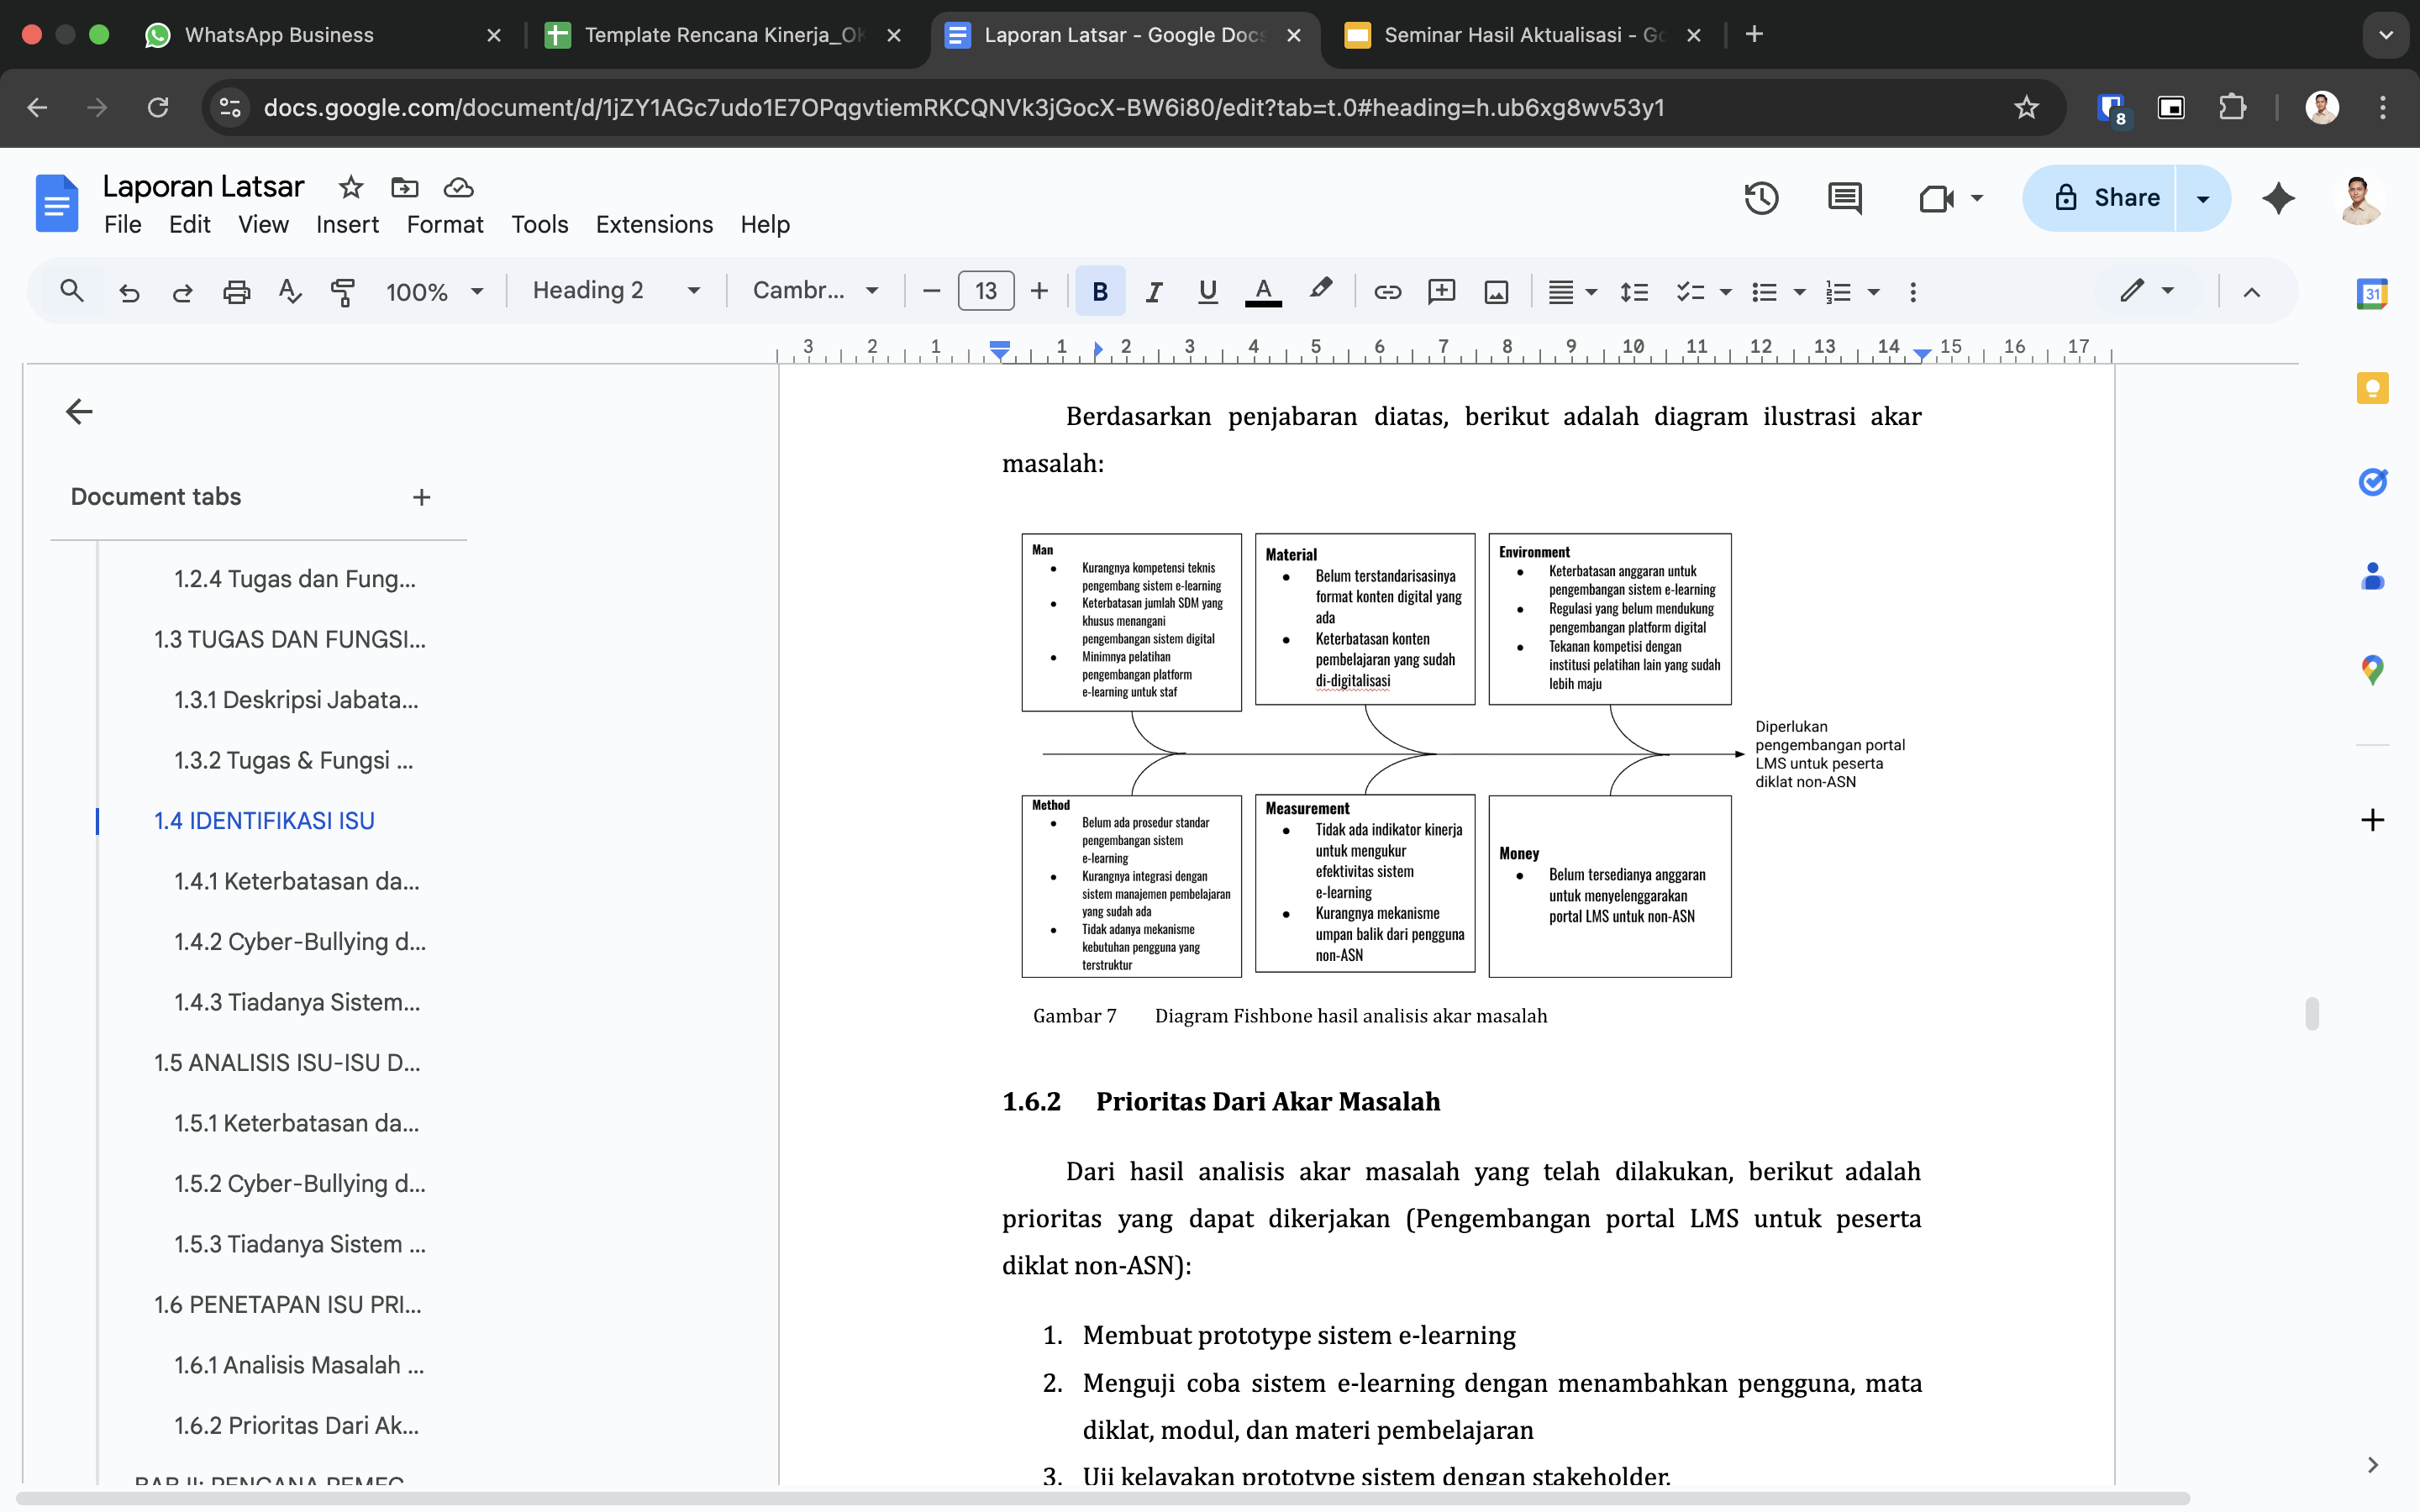Click the paint format roller icon

[x=342, y=291]
